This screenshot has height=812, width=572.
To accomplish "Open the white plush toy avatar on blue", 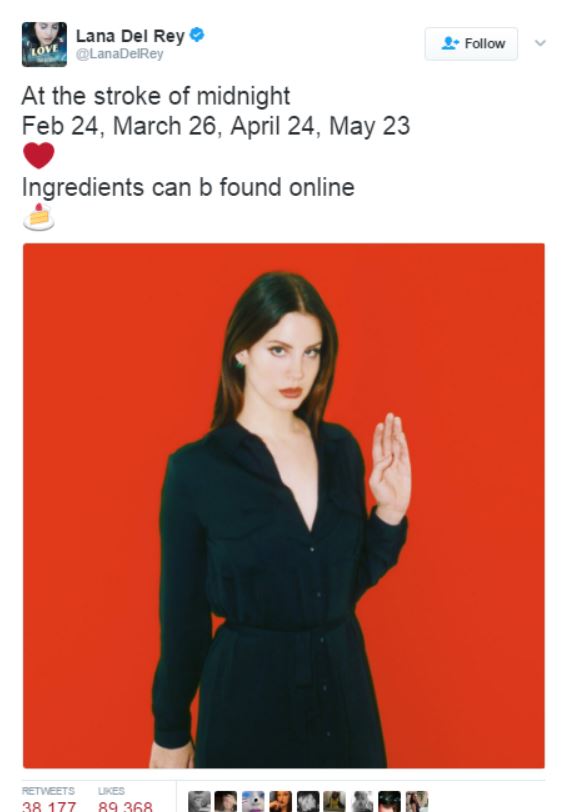I will click(x=253, y=802).
